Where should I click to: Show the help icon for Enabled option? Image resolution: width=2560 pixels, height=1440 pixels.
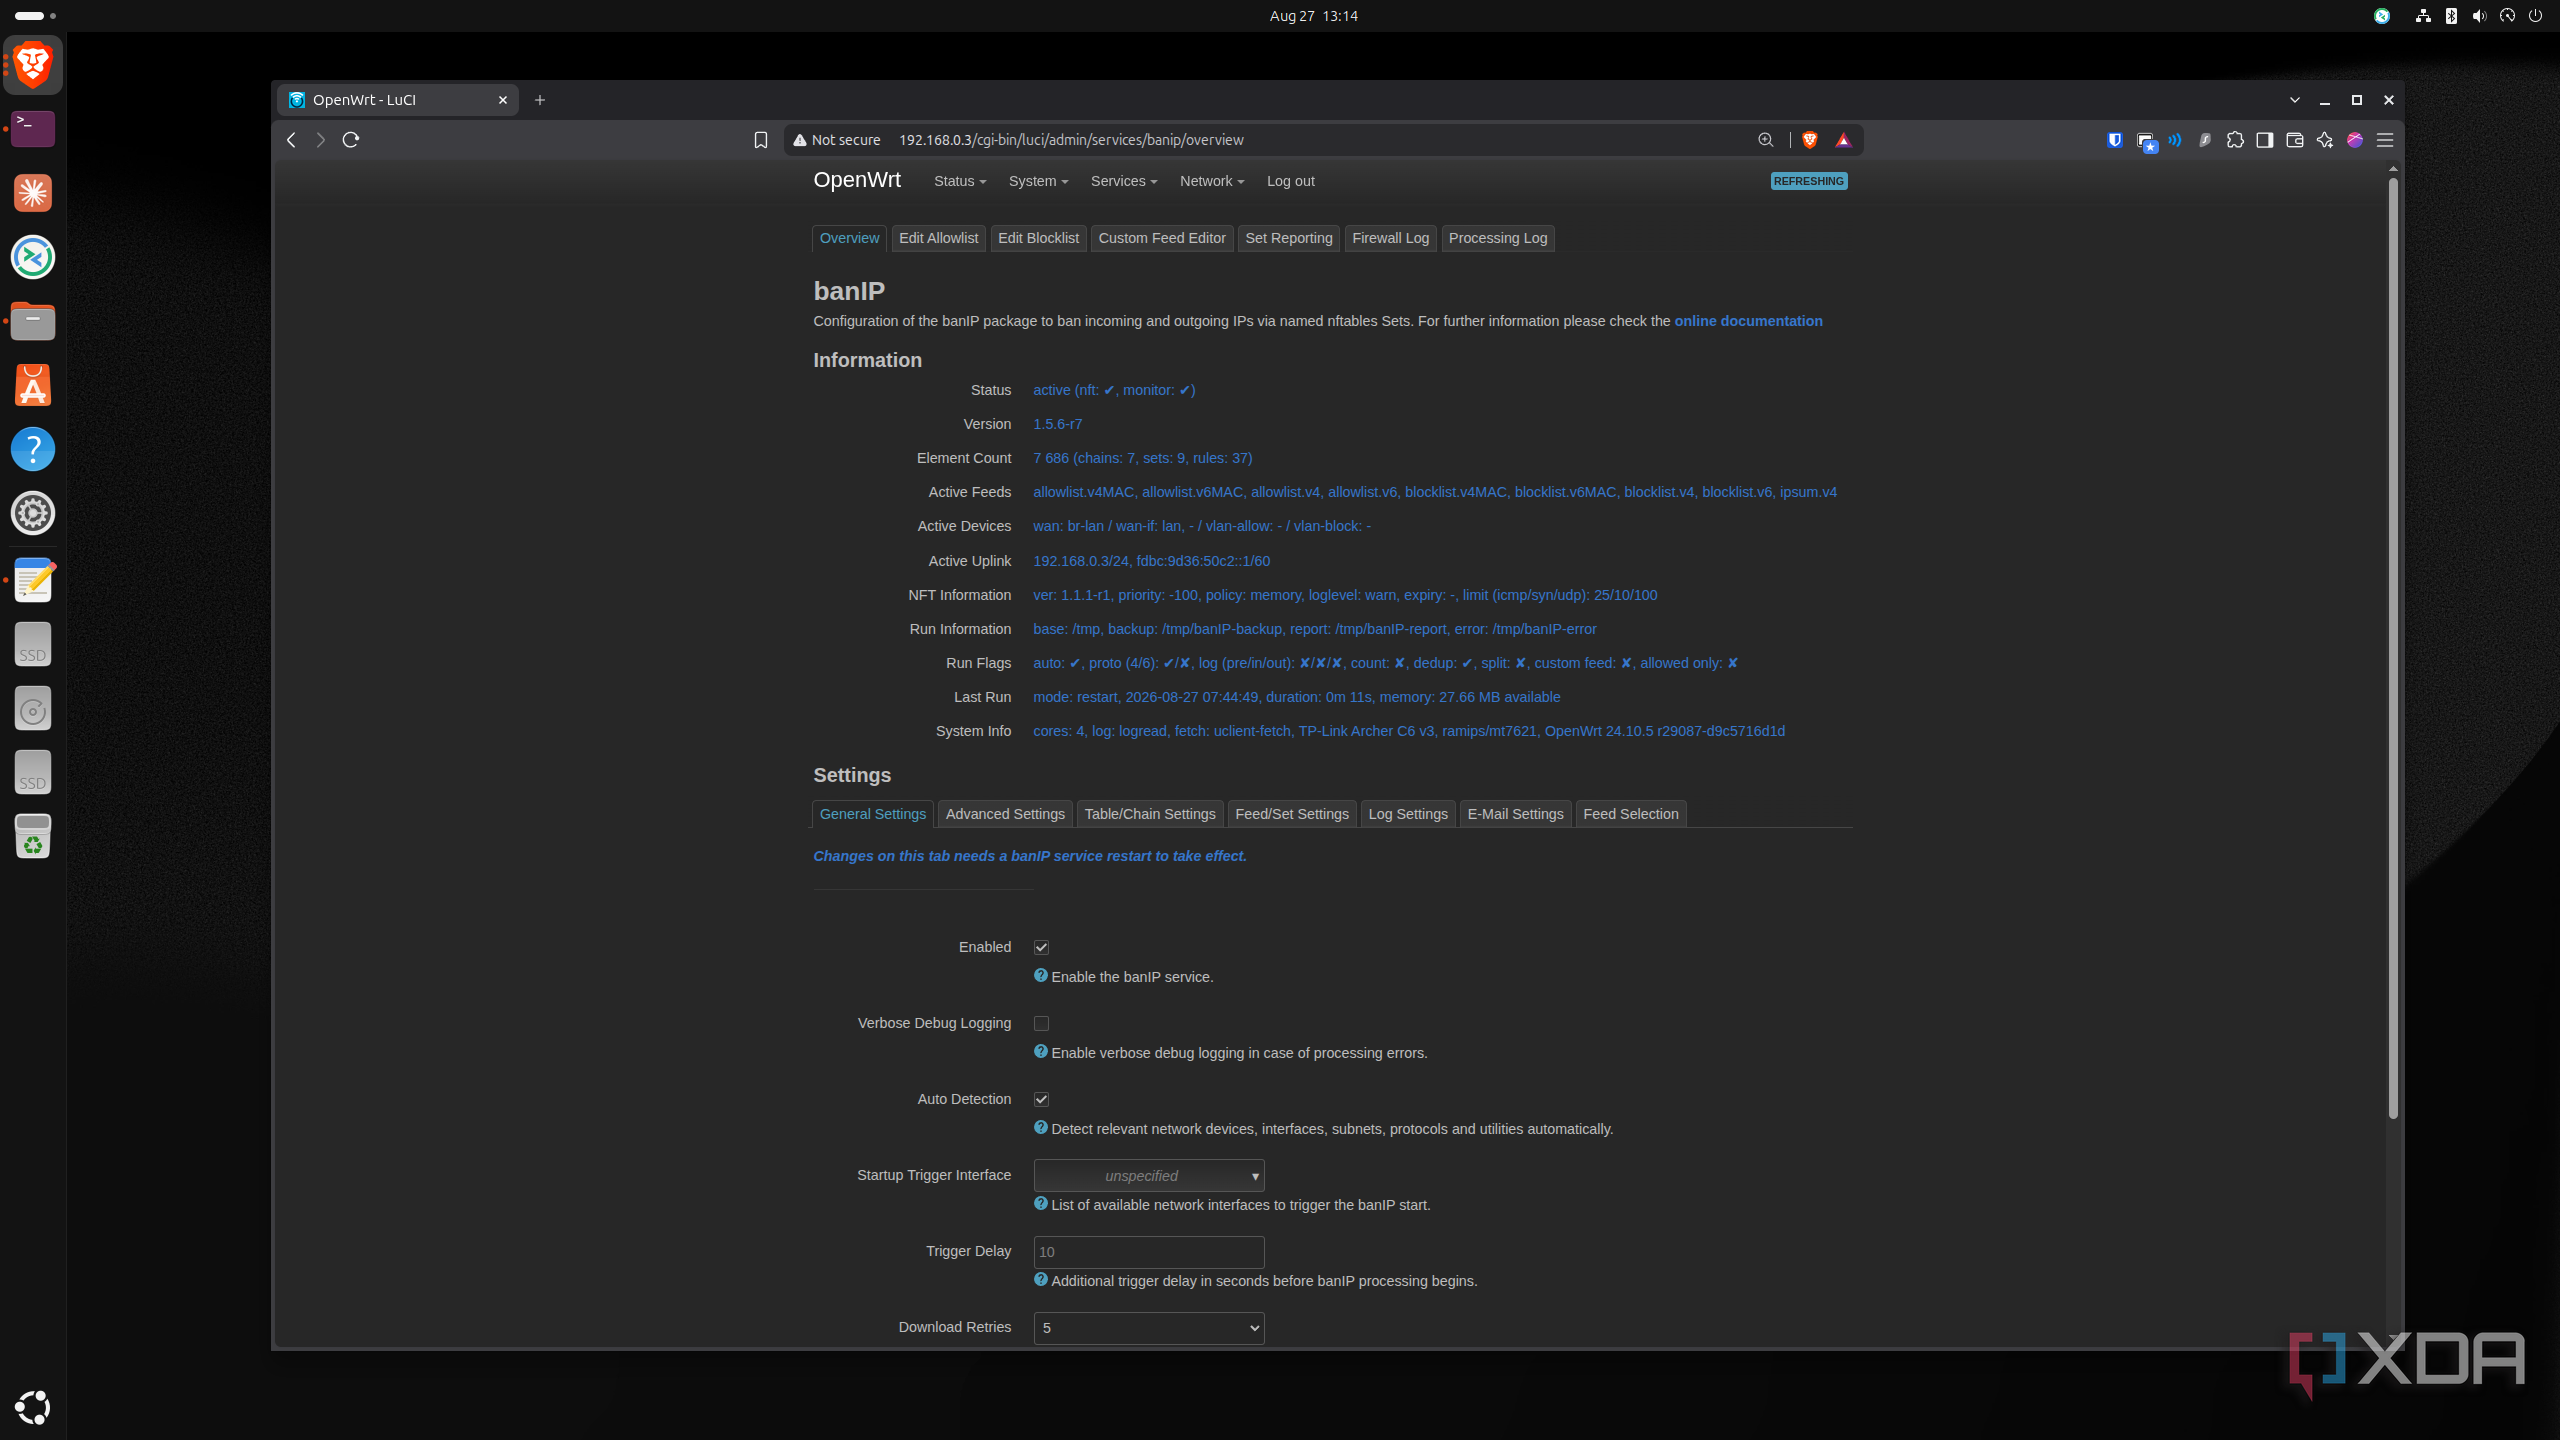point(1041,976)
